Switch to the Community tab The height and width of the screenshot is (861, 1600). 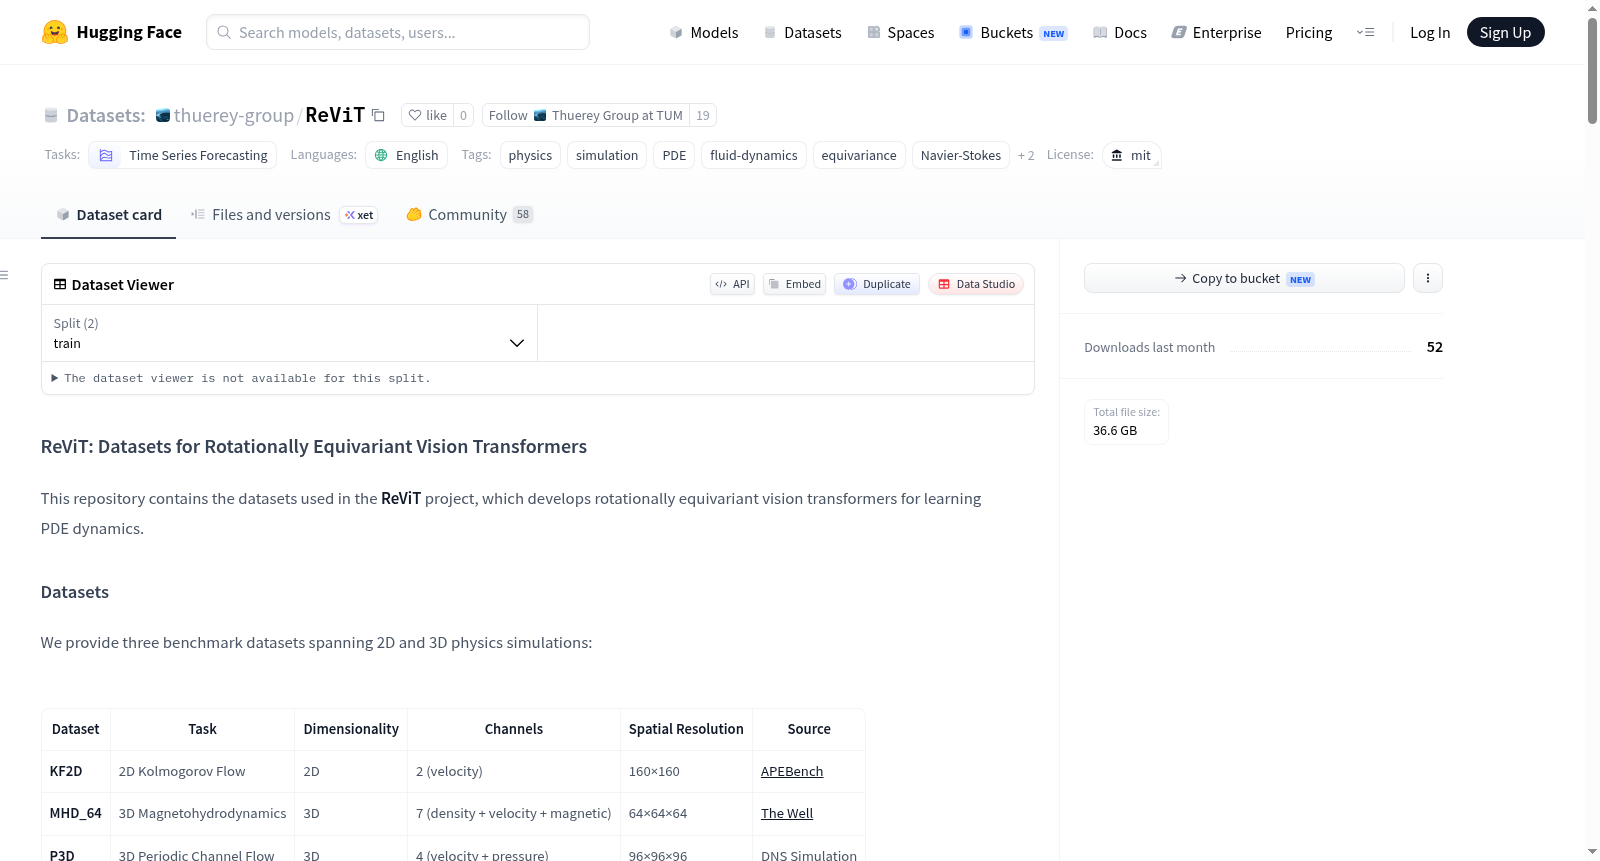[x=469, y=214]
